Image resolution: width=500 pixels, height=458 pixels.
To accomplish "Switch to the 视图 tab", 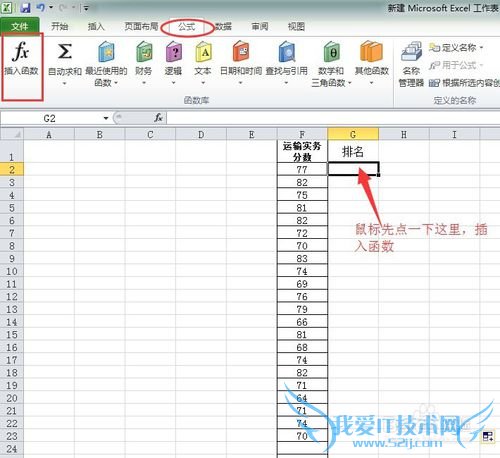I will tap(296, 26).
